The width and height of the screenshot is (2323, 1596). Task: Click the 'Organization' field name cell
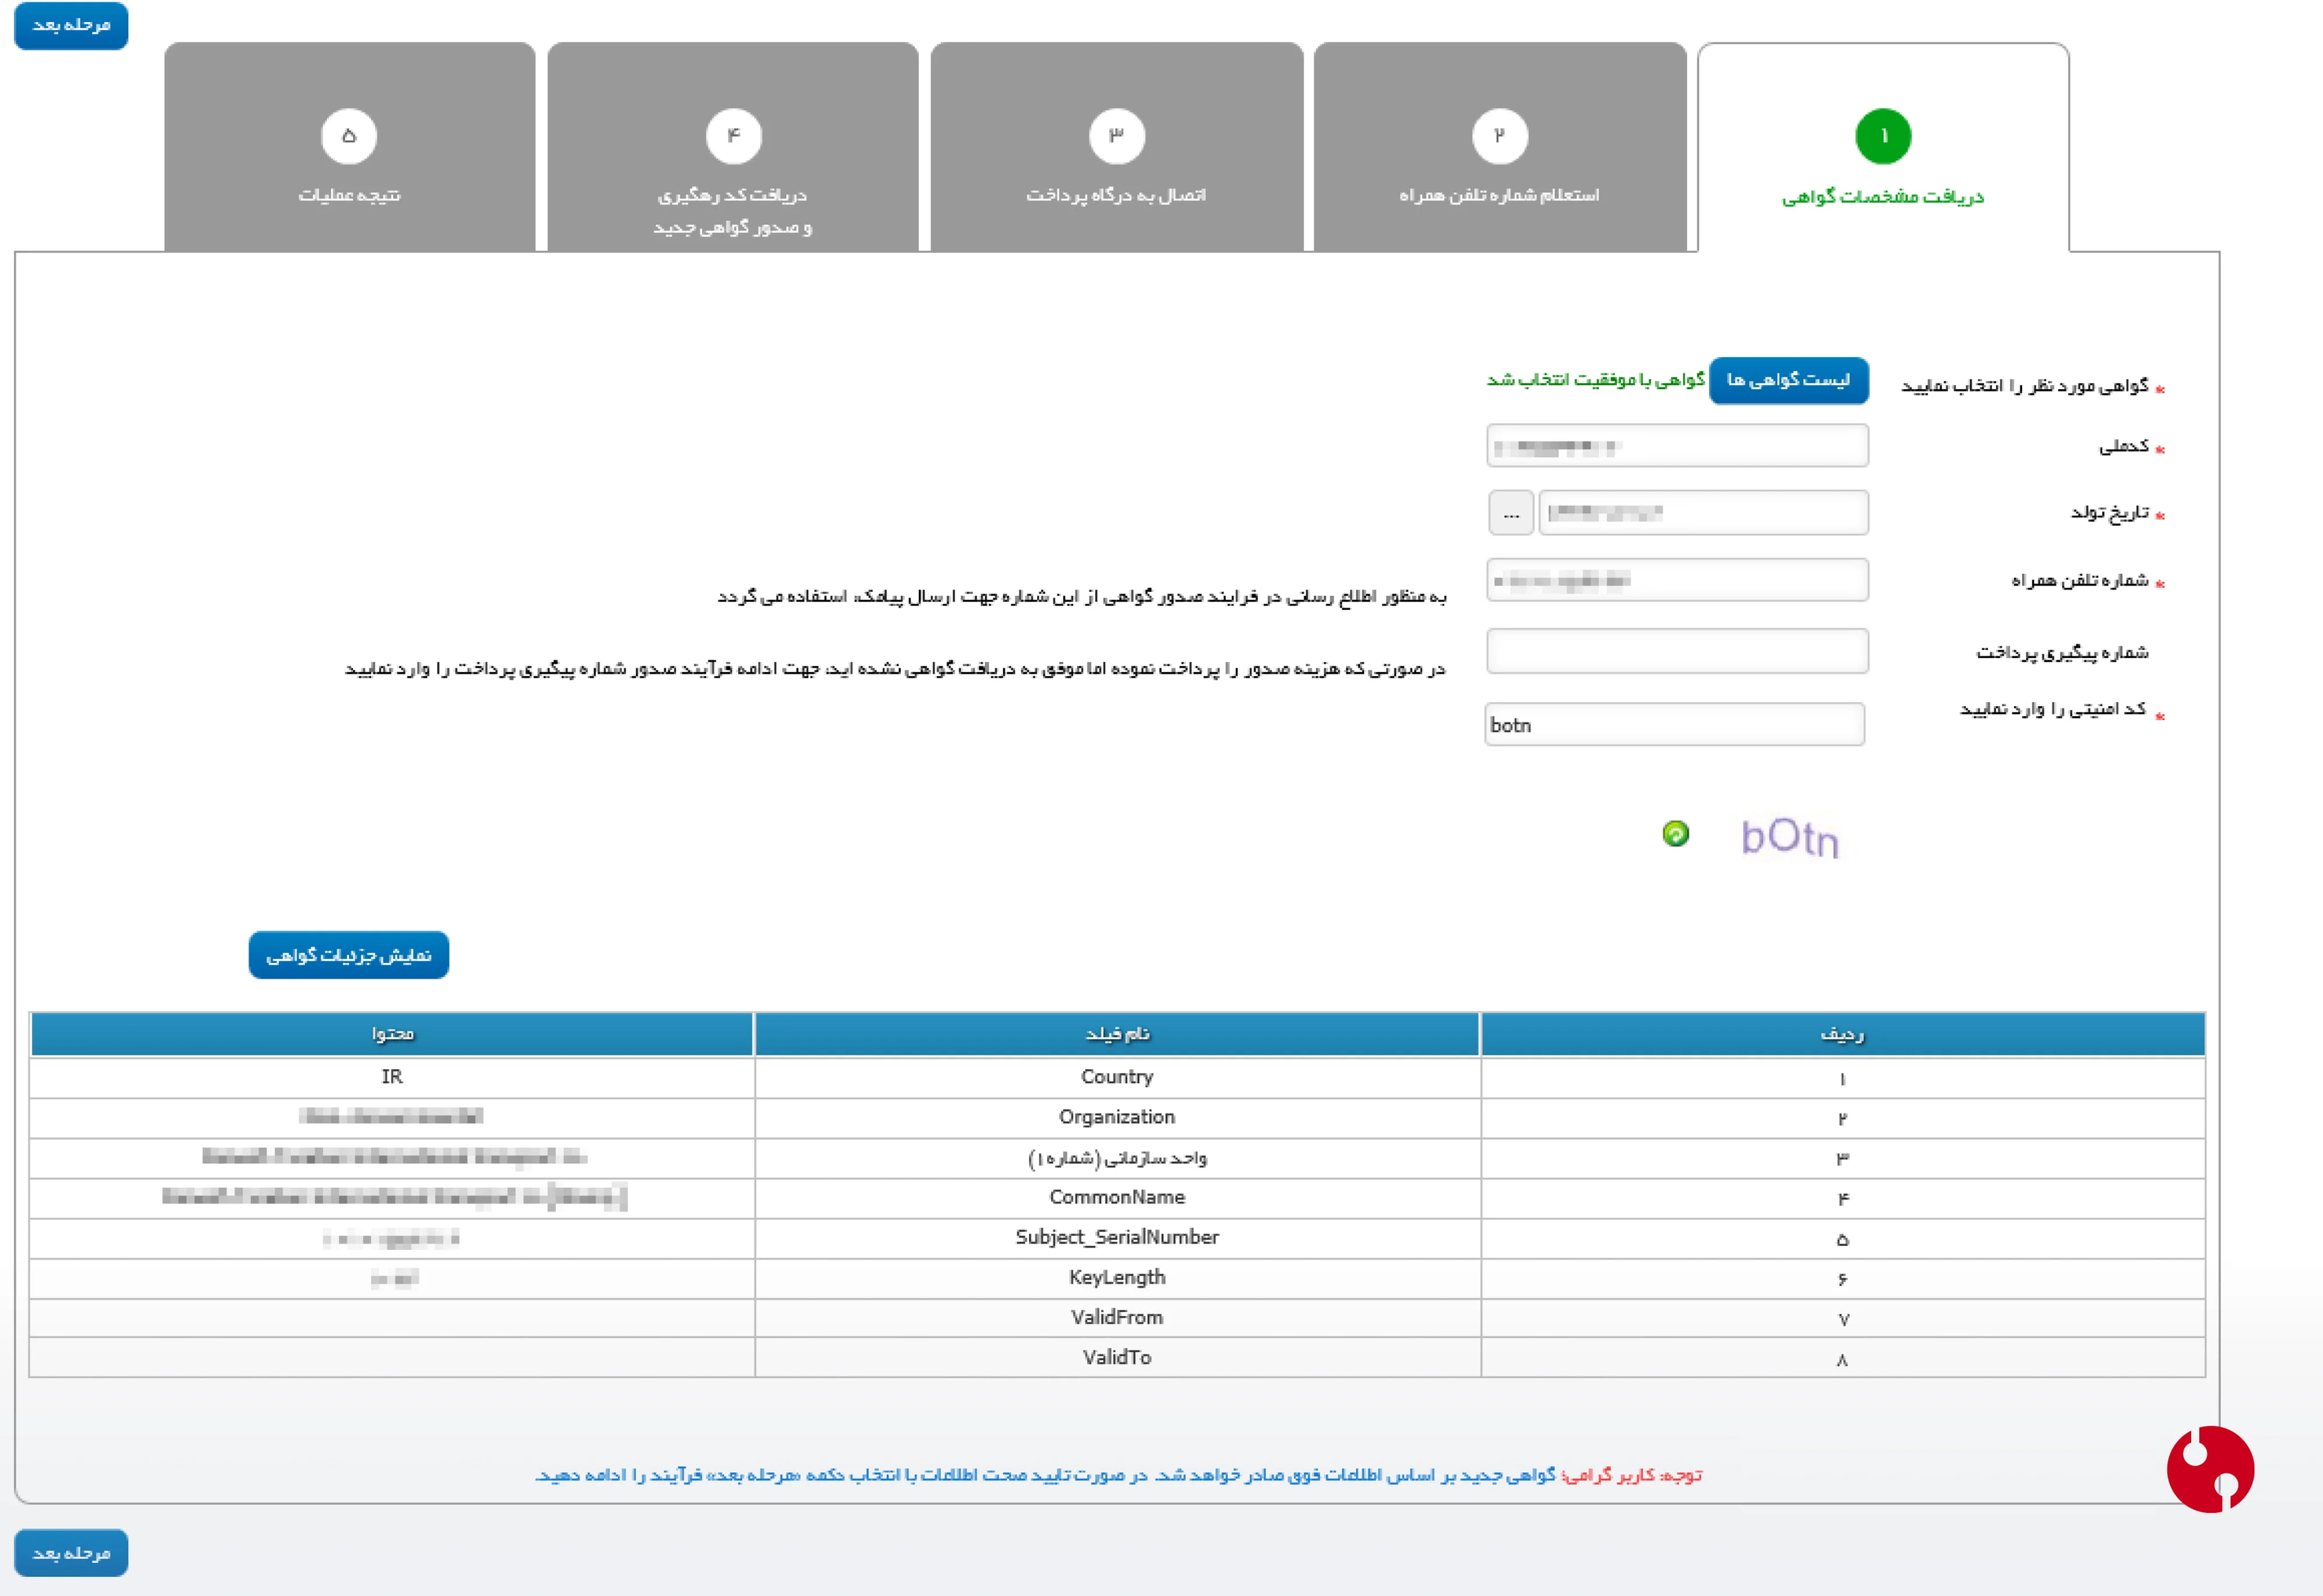(1117, 1117)
